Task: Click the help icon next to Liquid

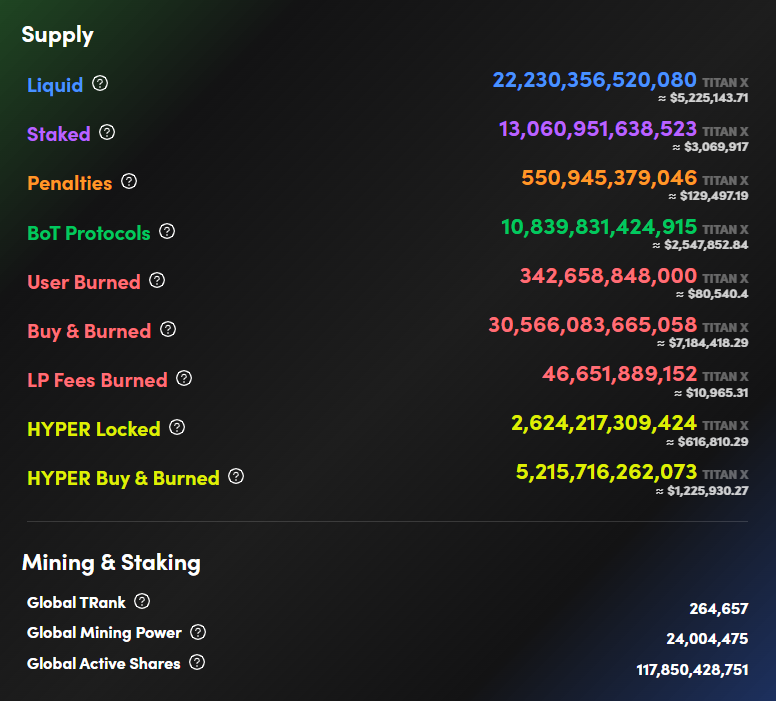Action: 100,84
